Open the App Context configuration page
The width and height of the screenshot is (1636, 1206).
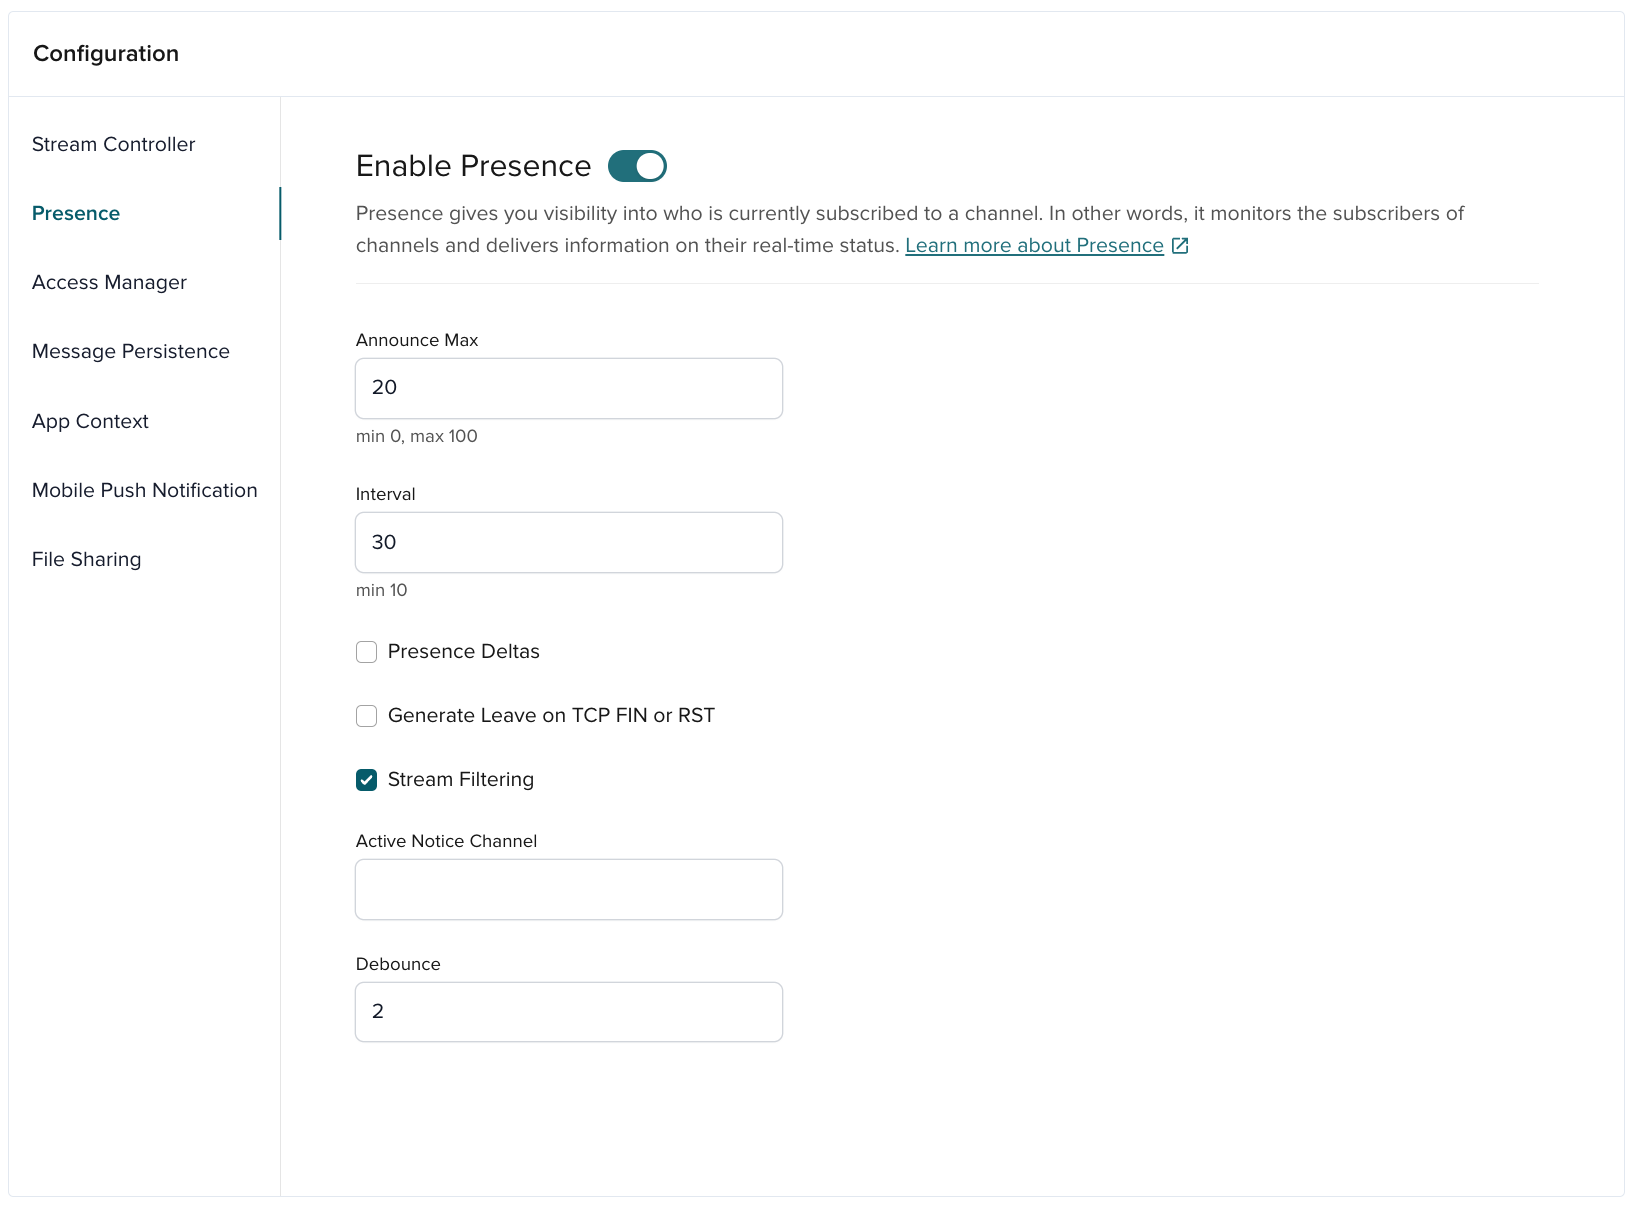pos(90,421)
